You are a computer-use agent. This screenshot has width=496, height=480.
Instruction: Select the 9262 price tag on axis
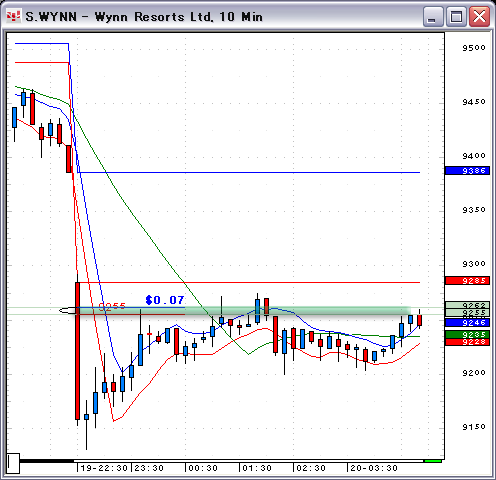(467, 305)
